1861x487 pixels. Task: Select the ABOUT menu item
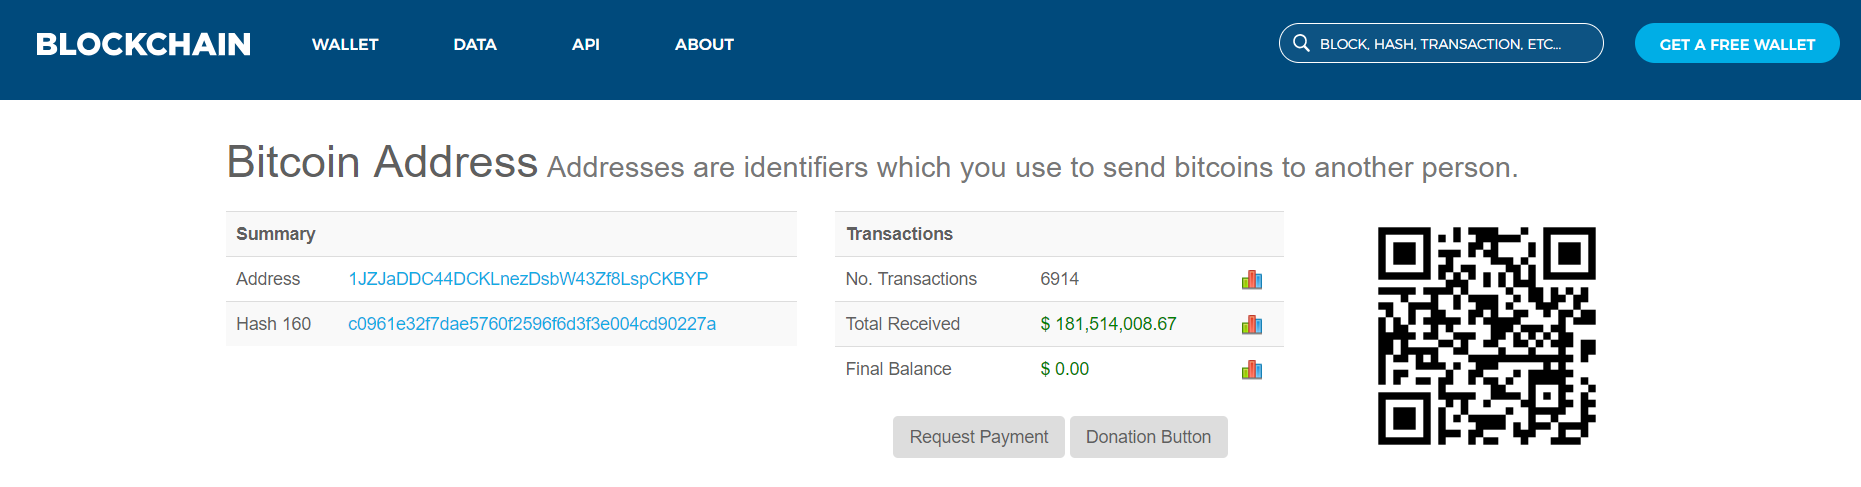pos(704,44)
